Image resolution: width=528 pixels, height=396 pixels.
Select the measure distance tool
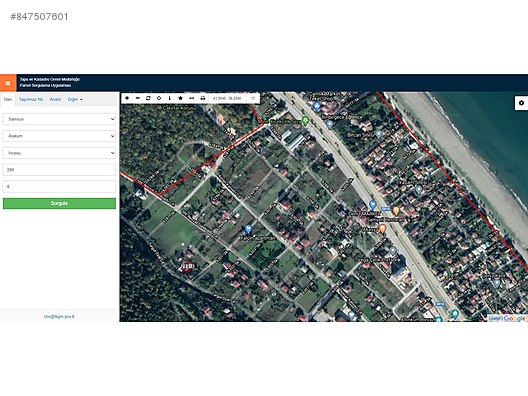coord(192,98)
